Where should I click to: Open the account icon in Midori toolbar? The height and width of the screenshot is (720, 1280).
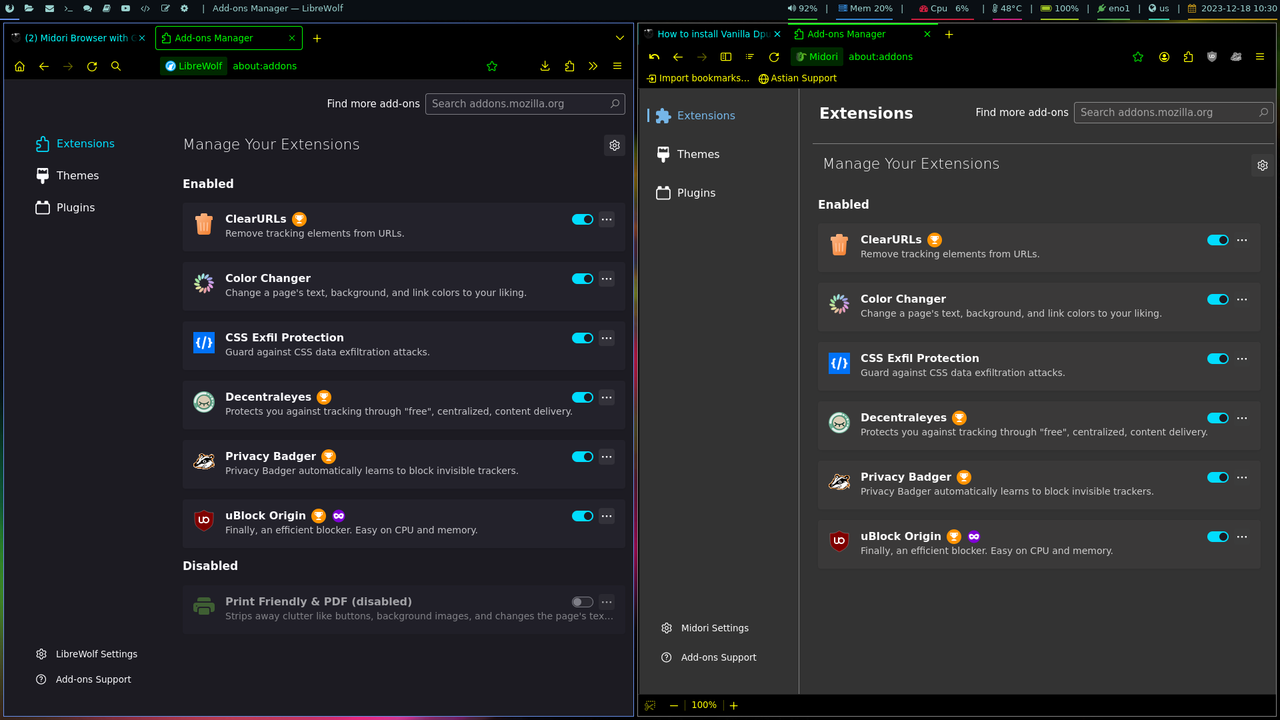click(x=1164, y=57)
